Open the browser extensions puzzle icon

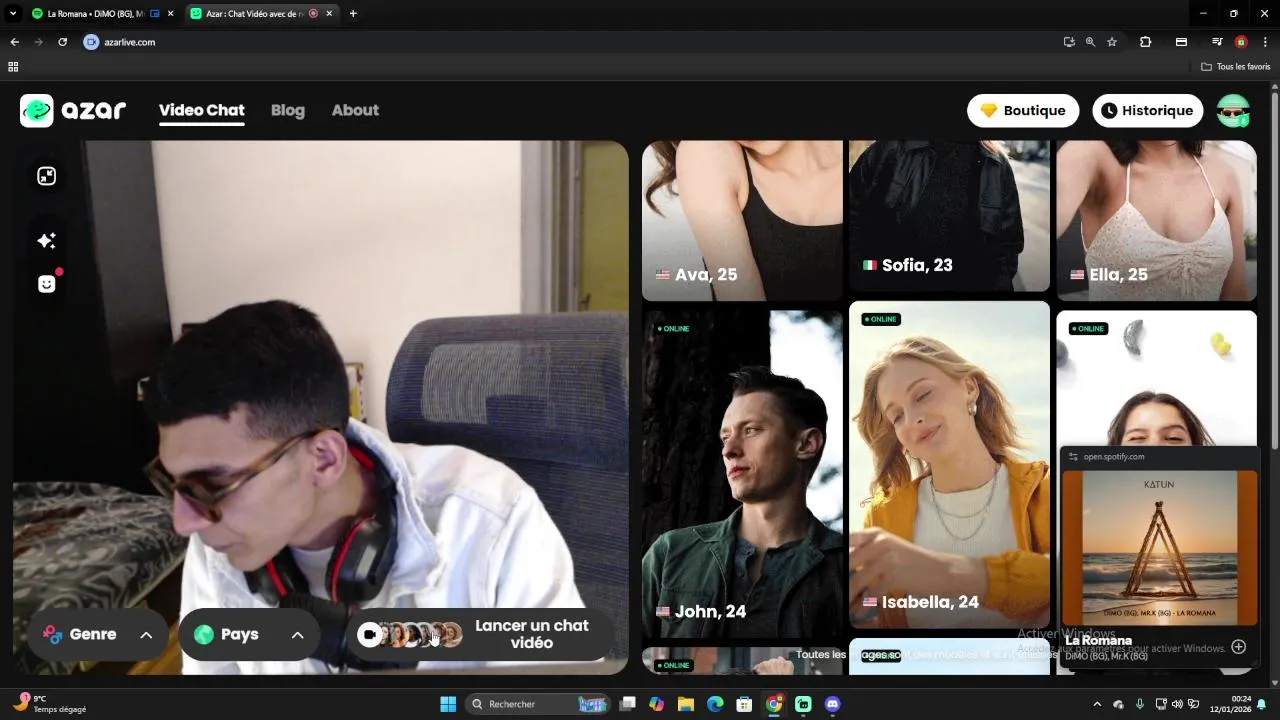[1146, 42]
